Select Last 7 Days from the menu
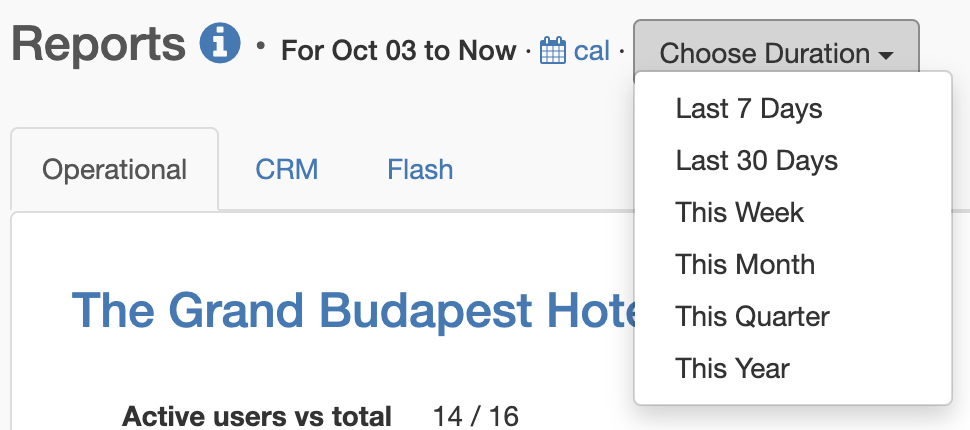 [749, 108]
